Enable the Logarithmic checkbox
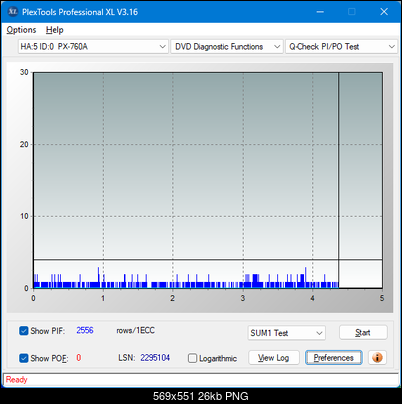Viewport: 402px width, 404px height. pos(192,358)
